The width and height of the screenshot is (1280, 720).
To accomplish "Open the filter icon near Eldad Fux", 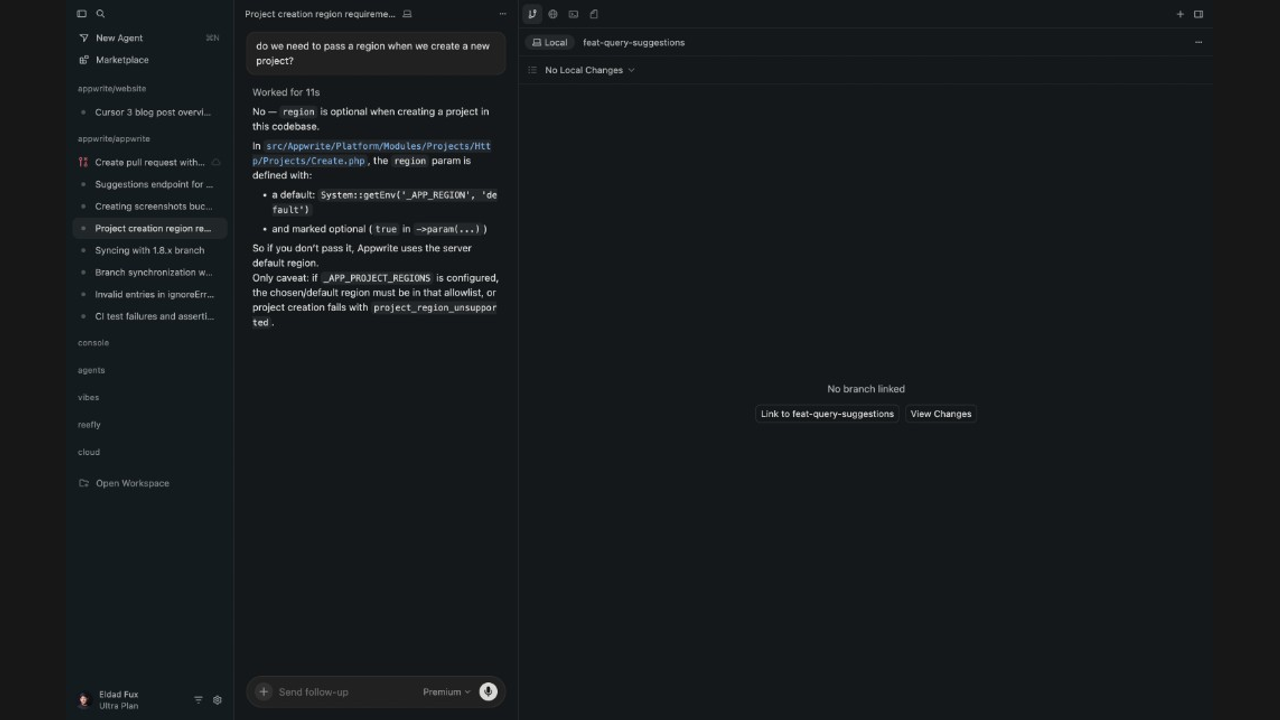I will [x=198, y=700].
